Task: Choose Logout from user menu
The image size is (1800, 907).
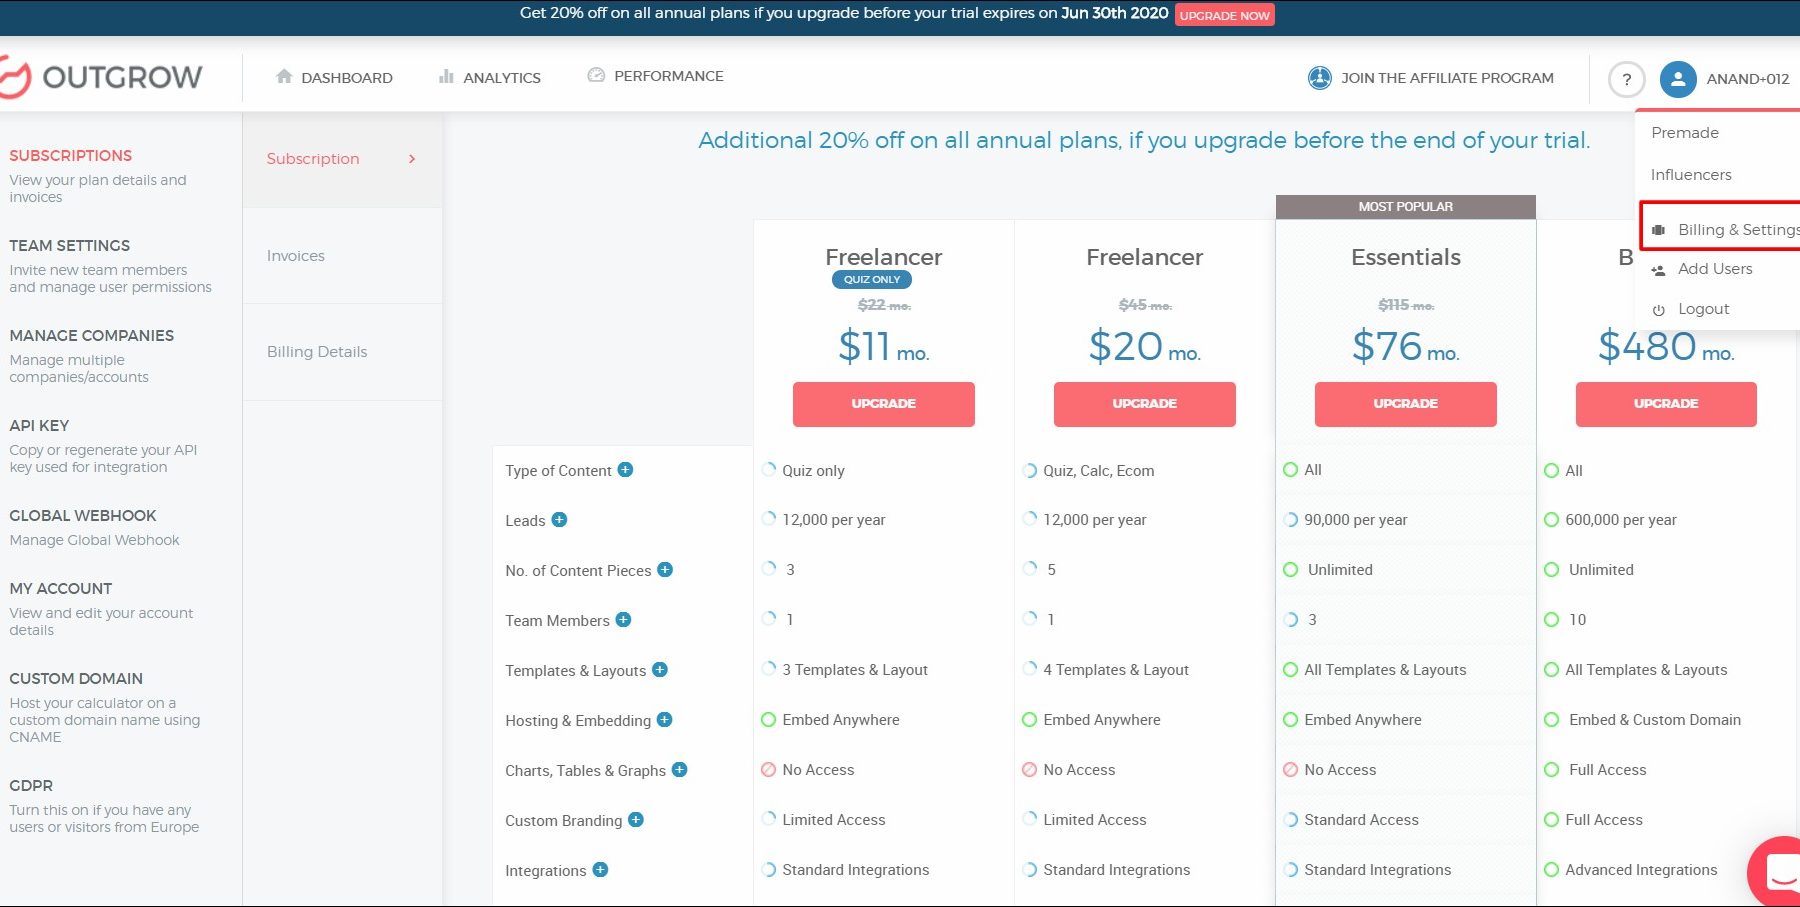Action: (x=1703, y=309)
